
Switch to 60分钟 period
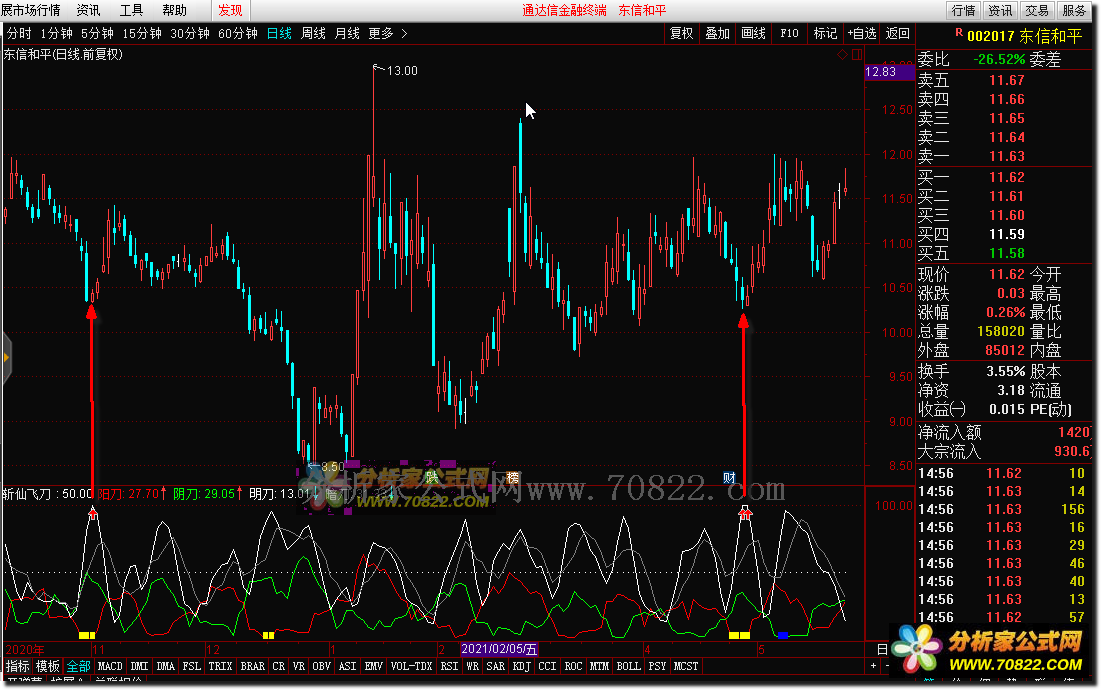pos(238,33)
